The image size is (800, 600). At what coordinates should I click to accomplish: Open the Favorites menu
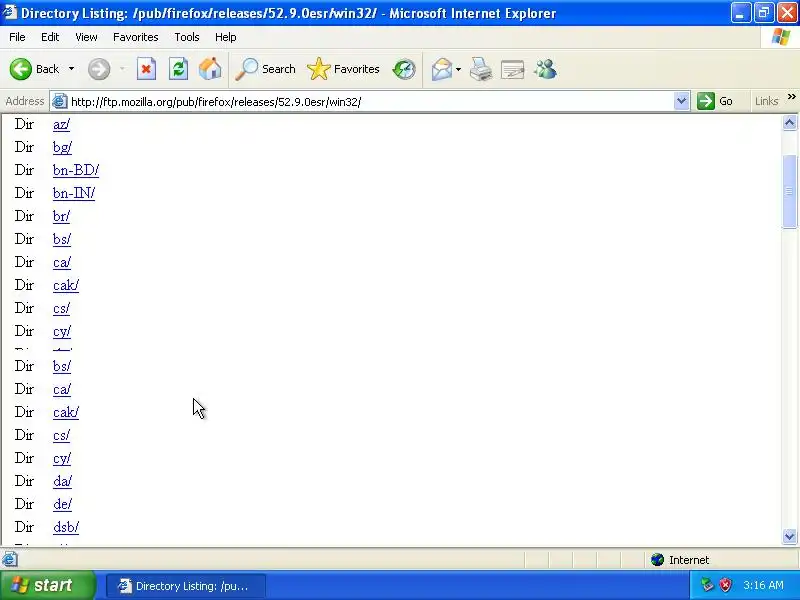136,37
